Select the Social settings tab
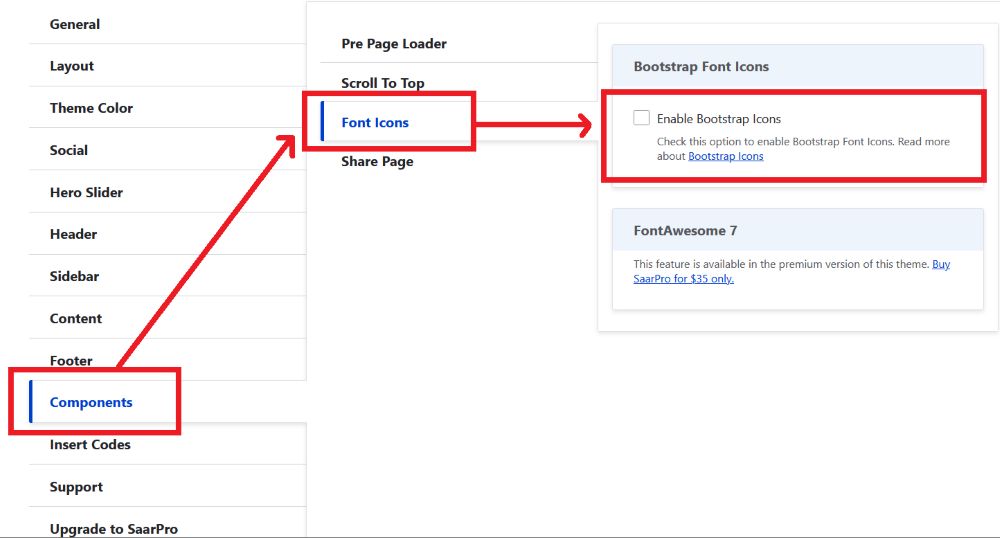Screen dimensions: 1000x538 [x=69, y=150]
